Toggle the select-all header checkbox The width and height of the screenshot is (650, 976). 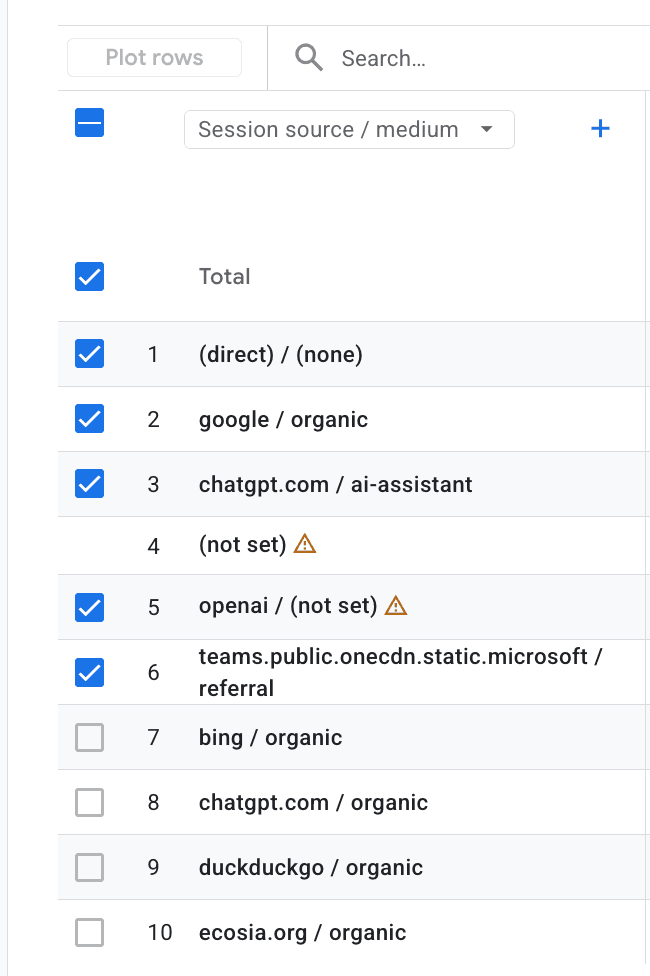tap(90, 123)
